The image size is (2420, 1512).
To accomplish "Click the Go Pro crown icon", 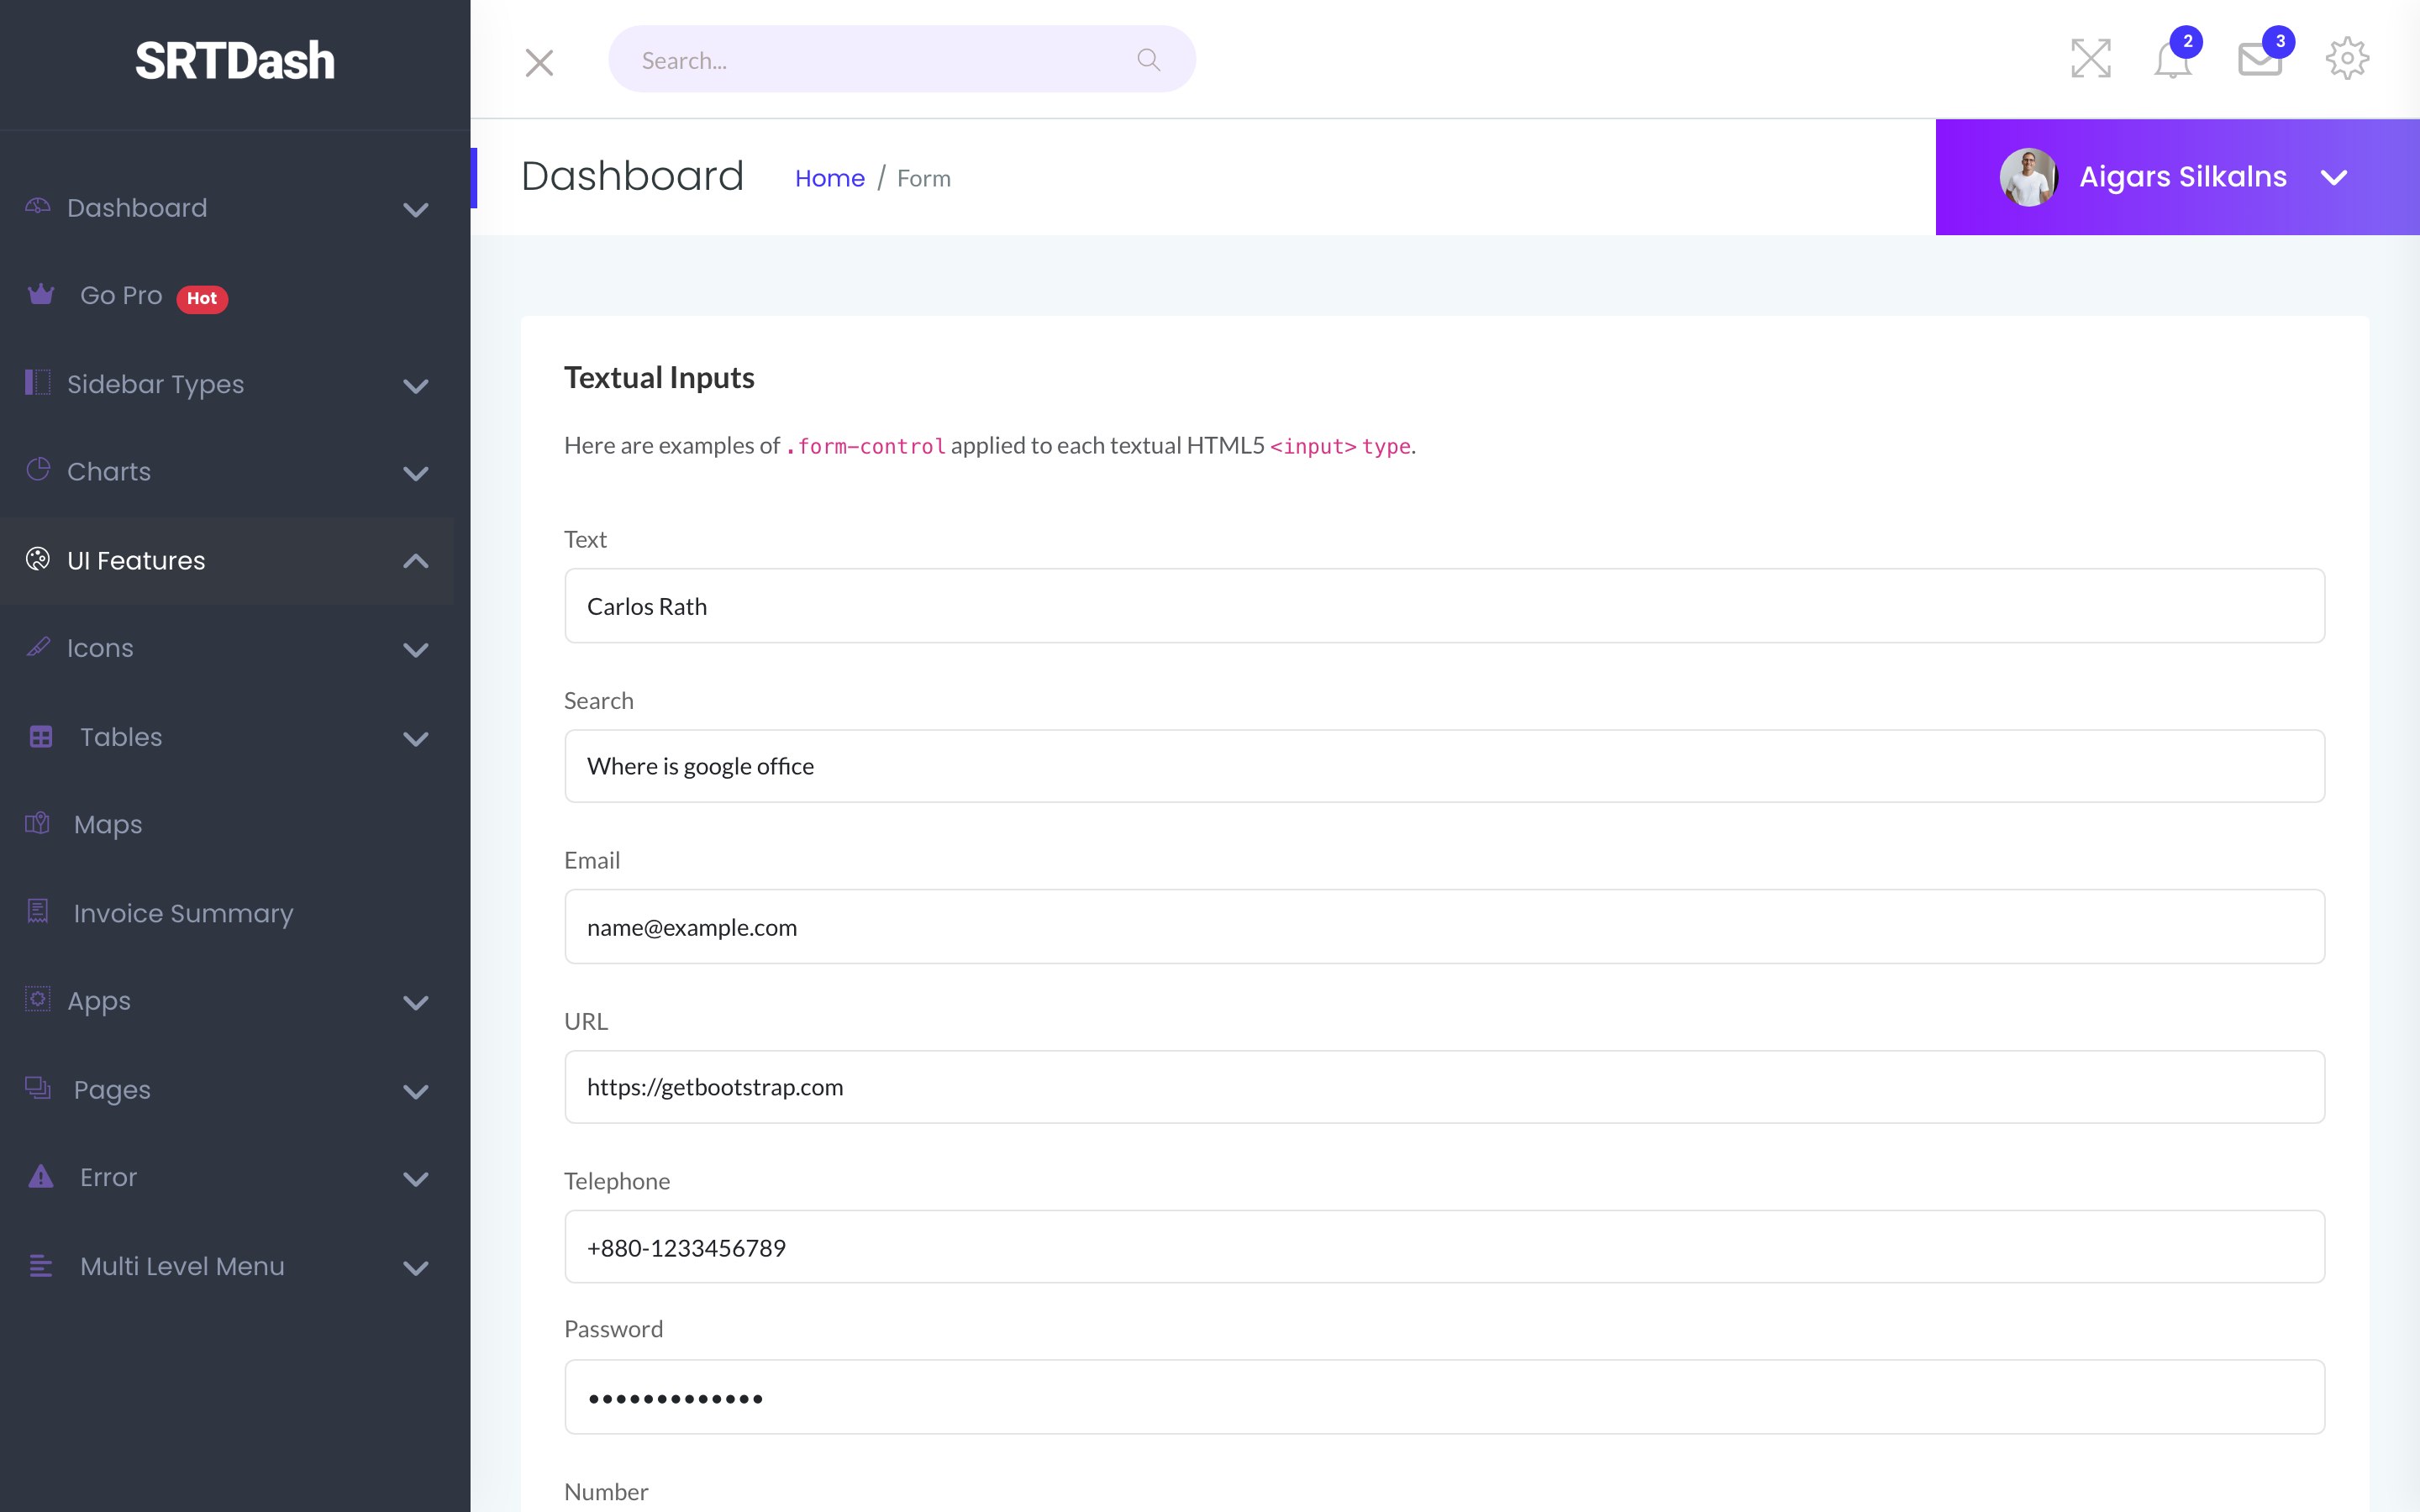I will coord(41,294).
